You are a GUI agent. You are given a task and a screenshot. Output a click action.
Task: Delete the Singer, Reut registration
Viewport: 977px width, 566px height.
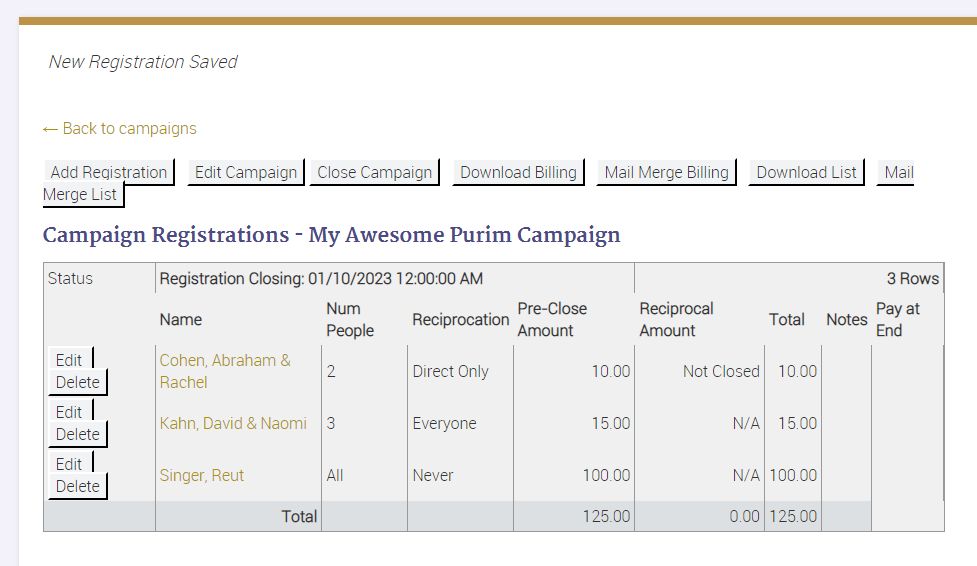click(x=77, y=486)
